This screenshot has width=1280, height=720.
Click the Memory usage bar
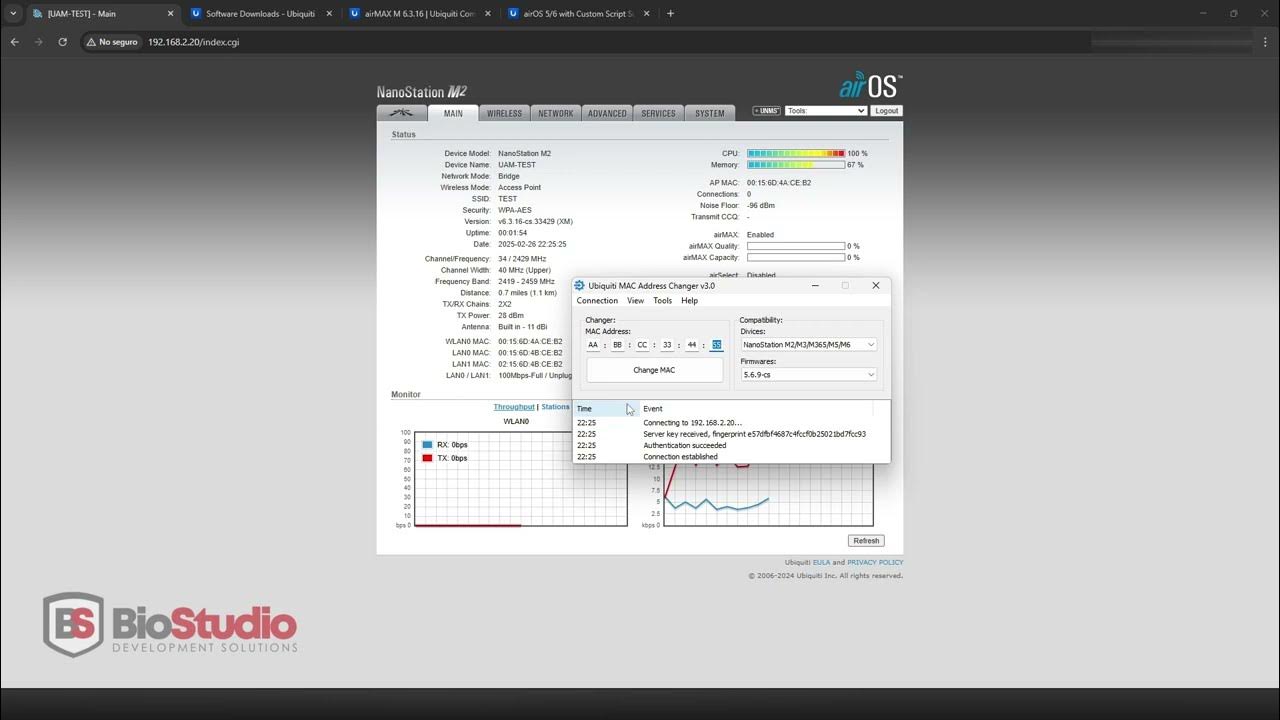point(796,165)
